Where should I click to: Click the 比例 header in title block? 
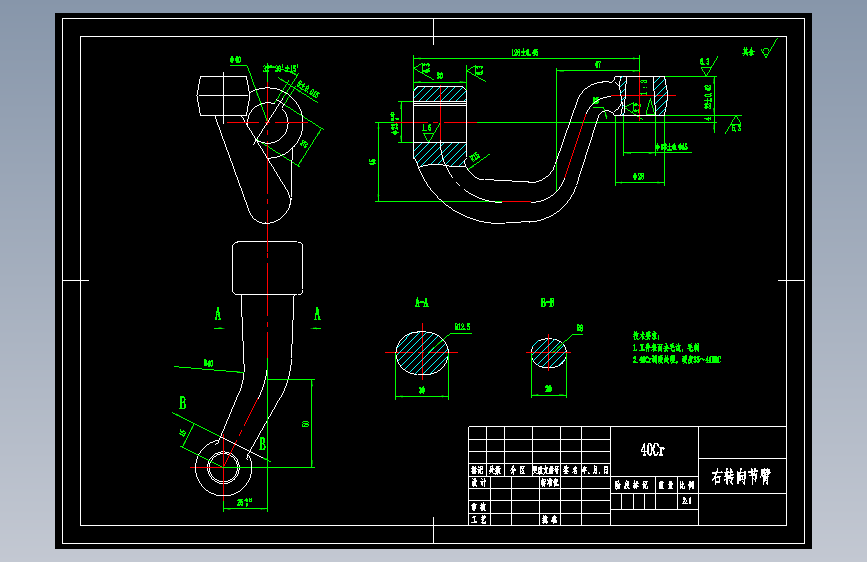click(687, 485)
